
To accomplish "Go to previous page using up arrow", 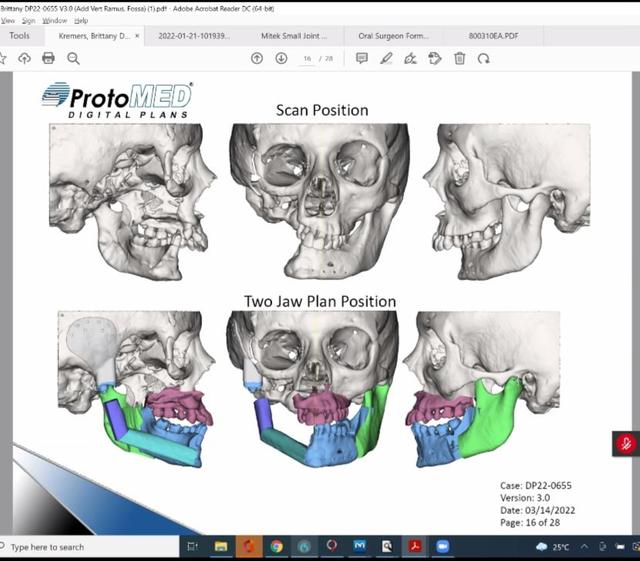I will (x=257, y=58).
